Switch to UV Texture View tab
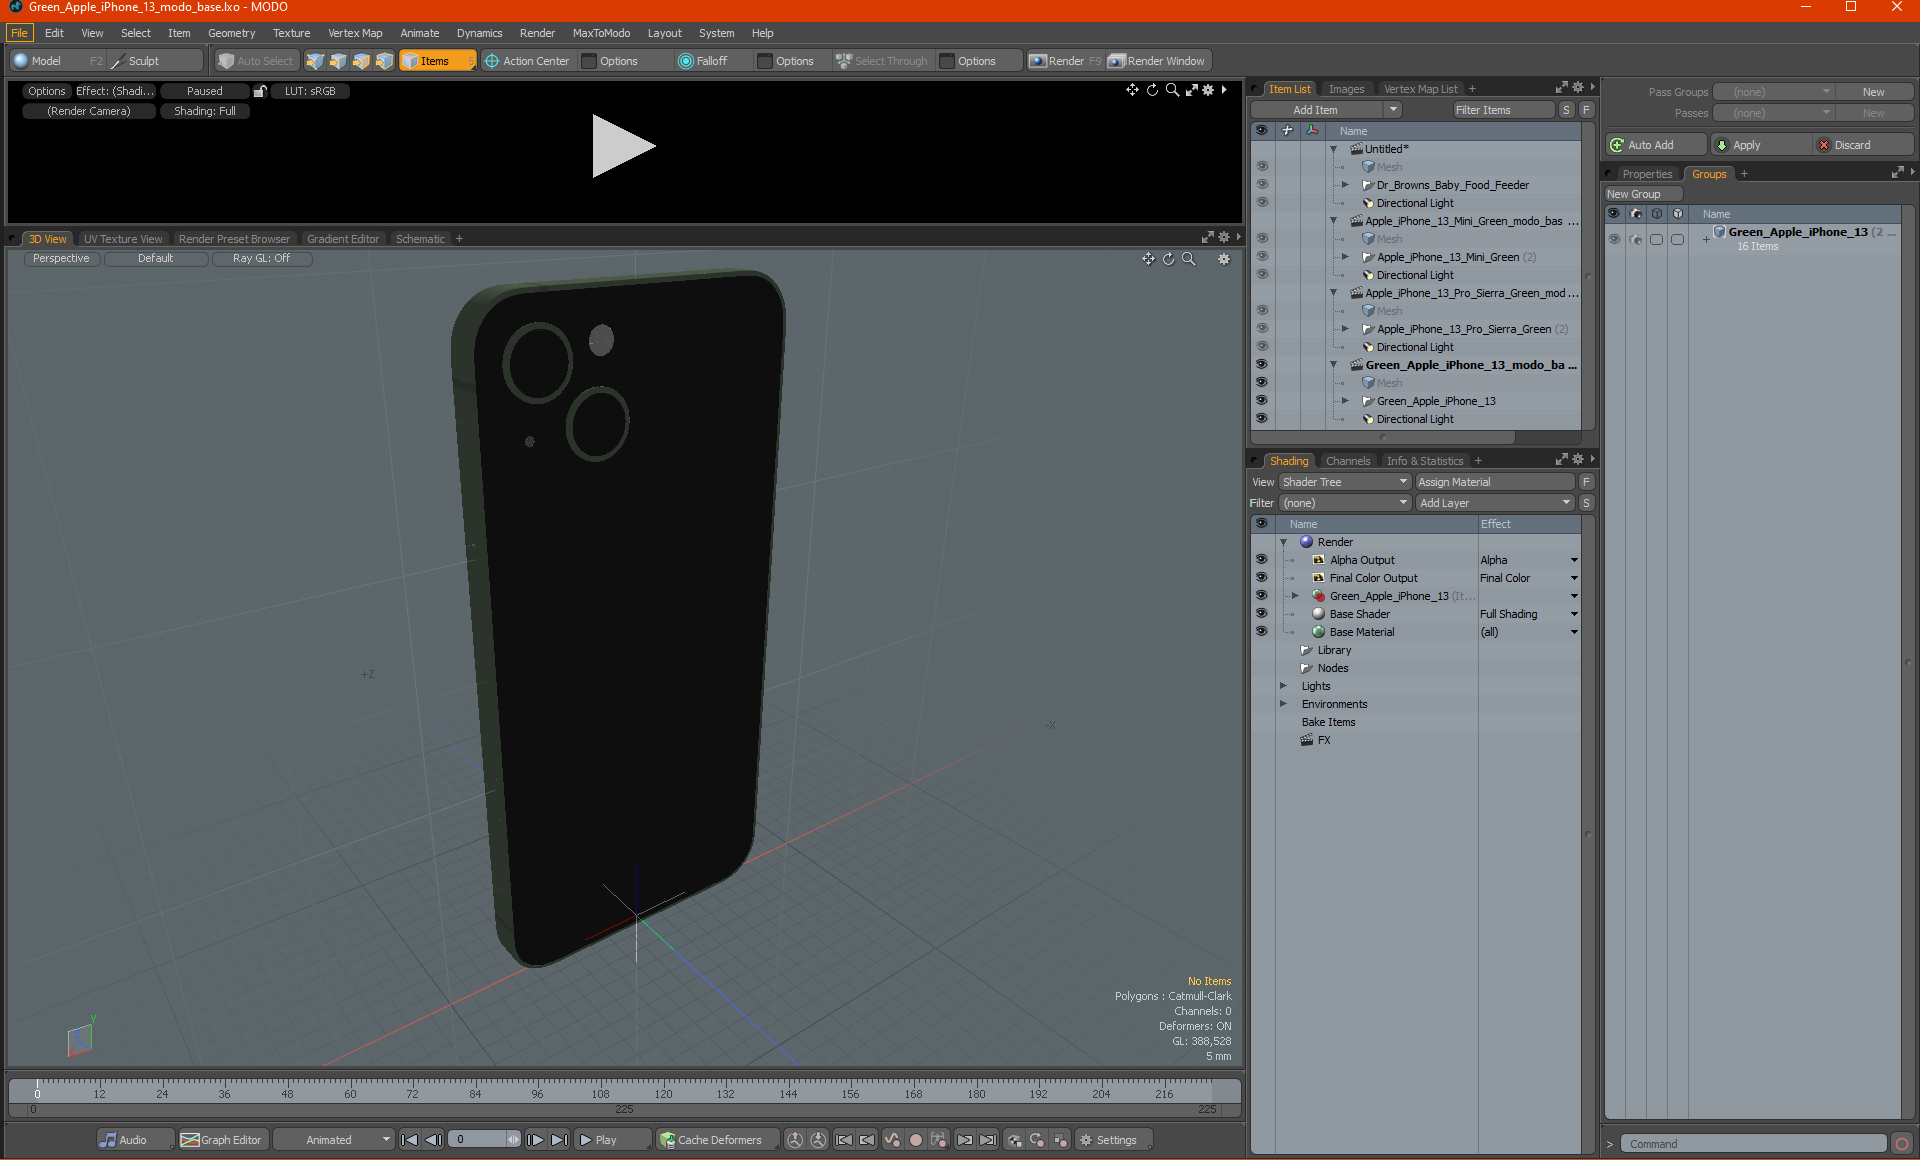This screenshot has width=1920, height=1160. (123, 239)
